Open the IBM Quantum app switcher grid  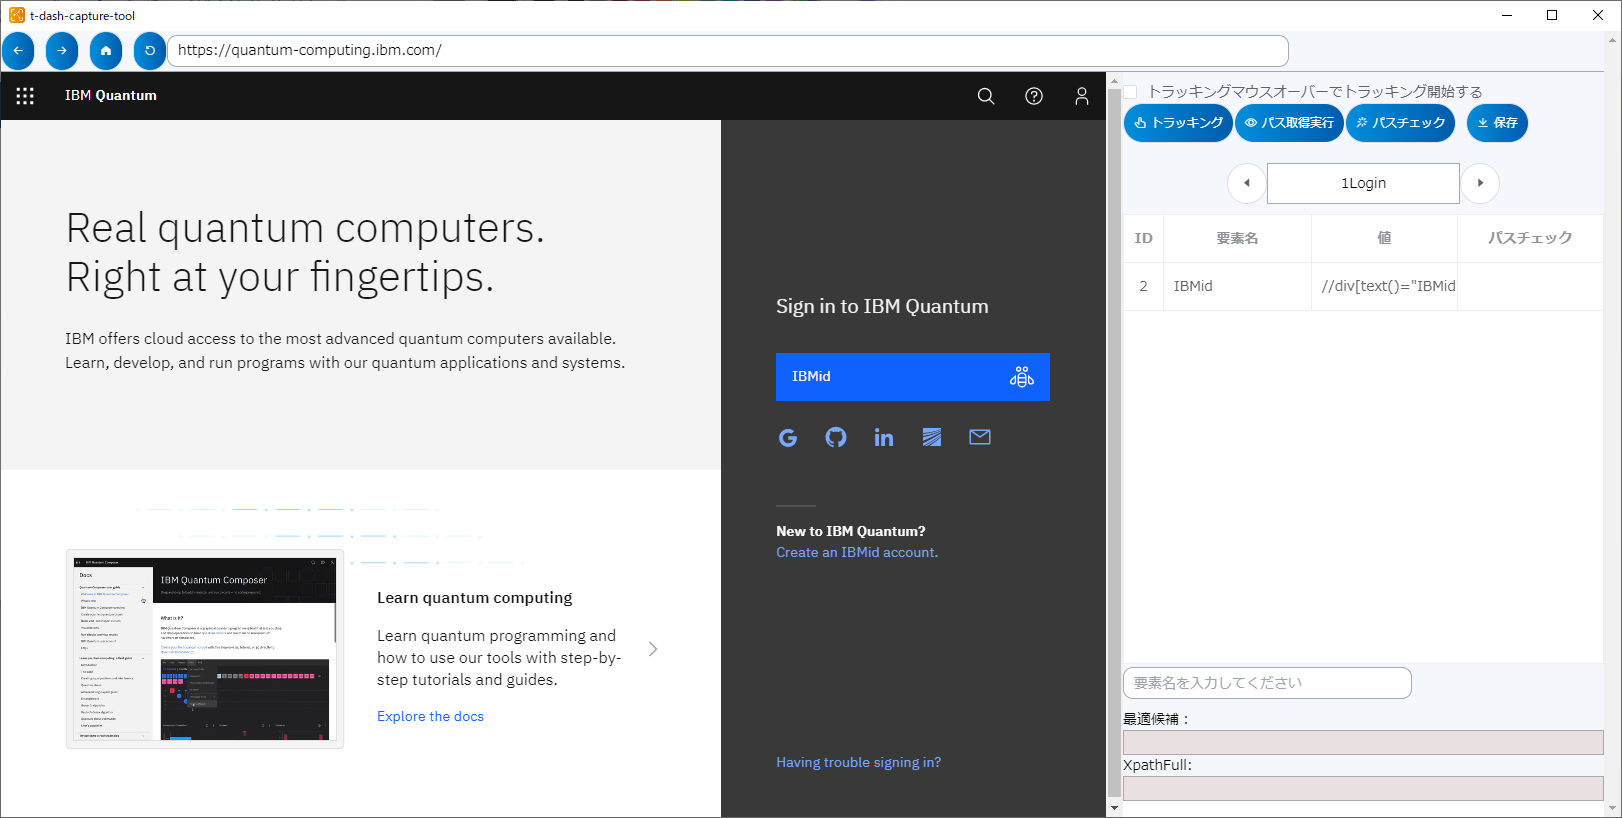25,96
